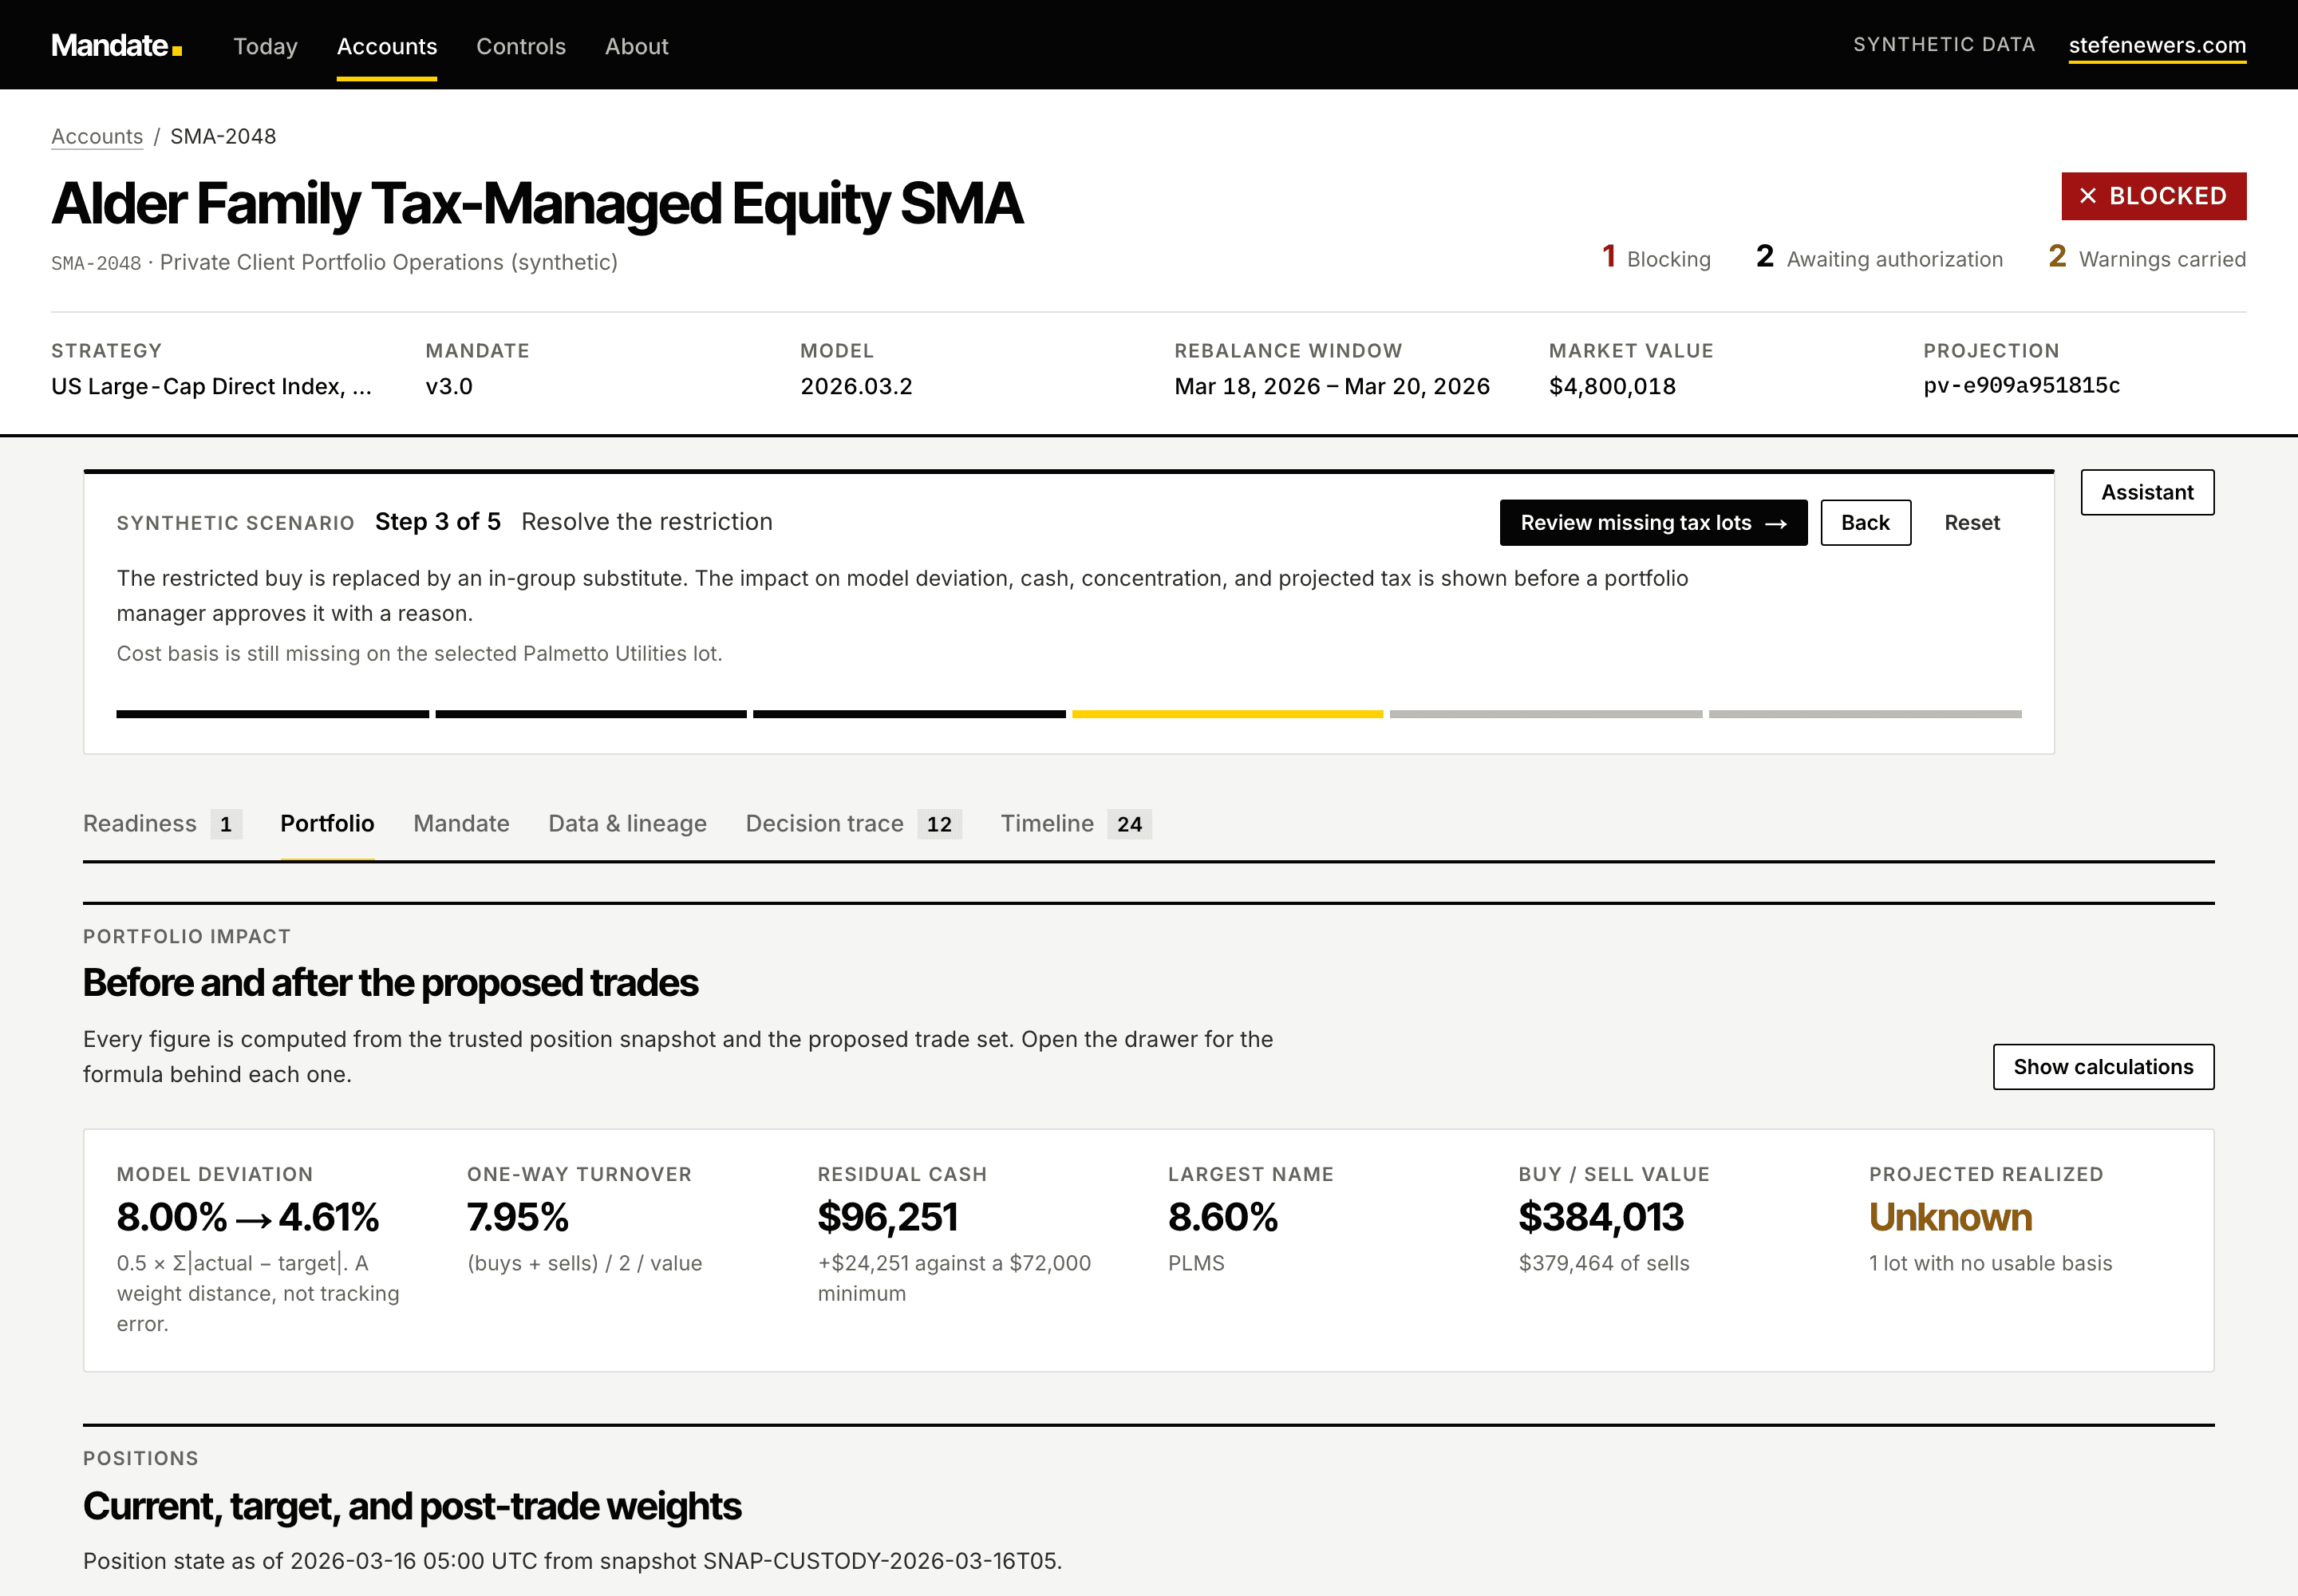2298x1596 pixels.
Task: Switch to the Readiness tab
Action: click(x=162, y=823)
